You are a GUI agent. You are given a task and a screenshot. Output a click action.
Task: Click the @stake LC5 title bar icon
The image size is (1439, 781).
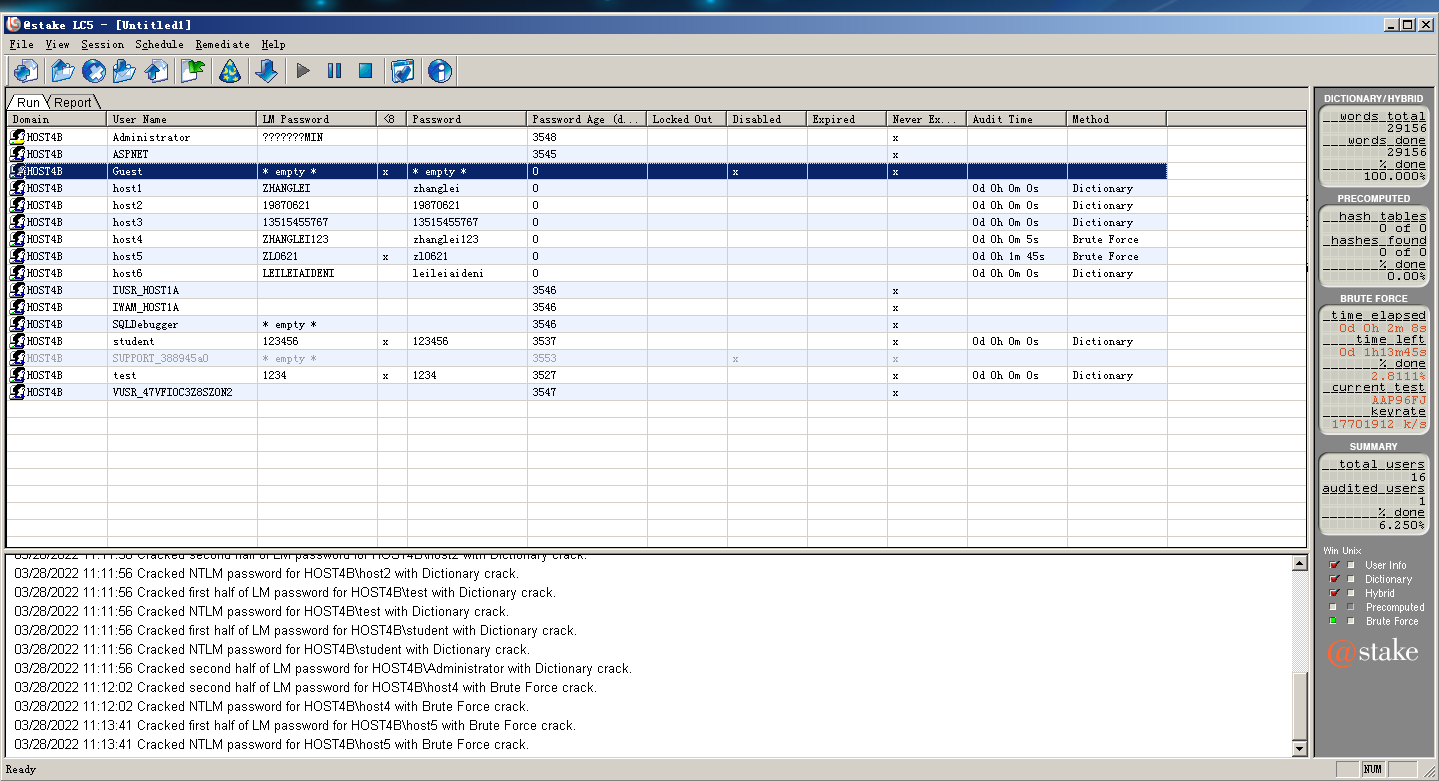(x=12, y=25)
